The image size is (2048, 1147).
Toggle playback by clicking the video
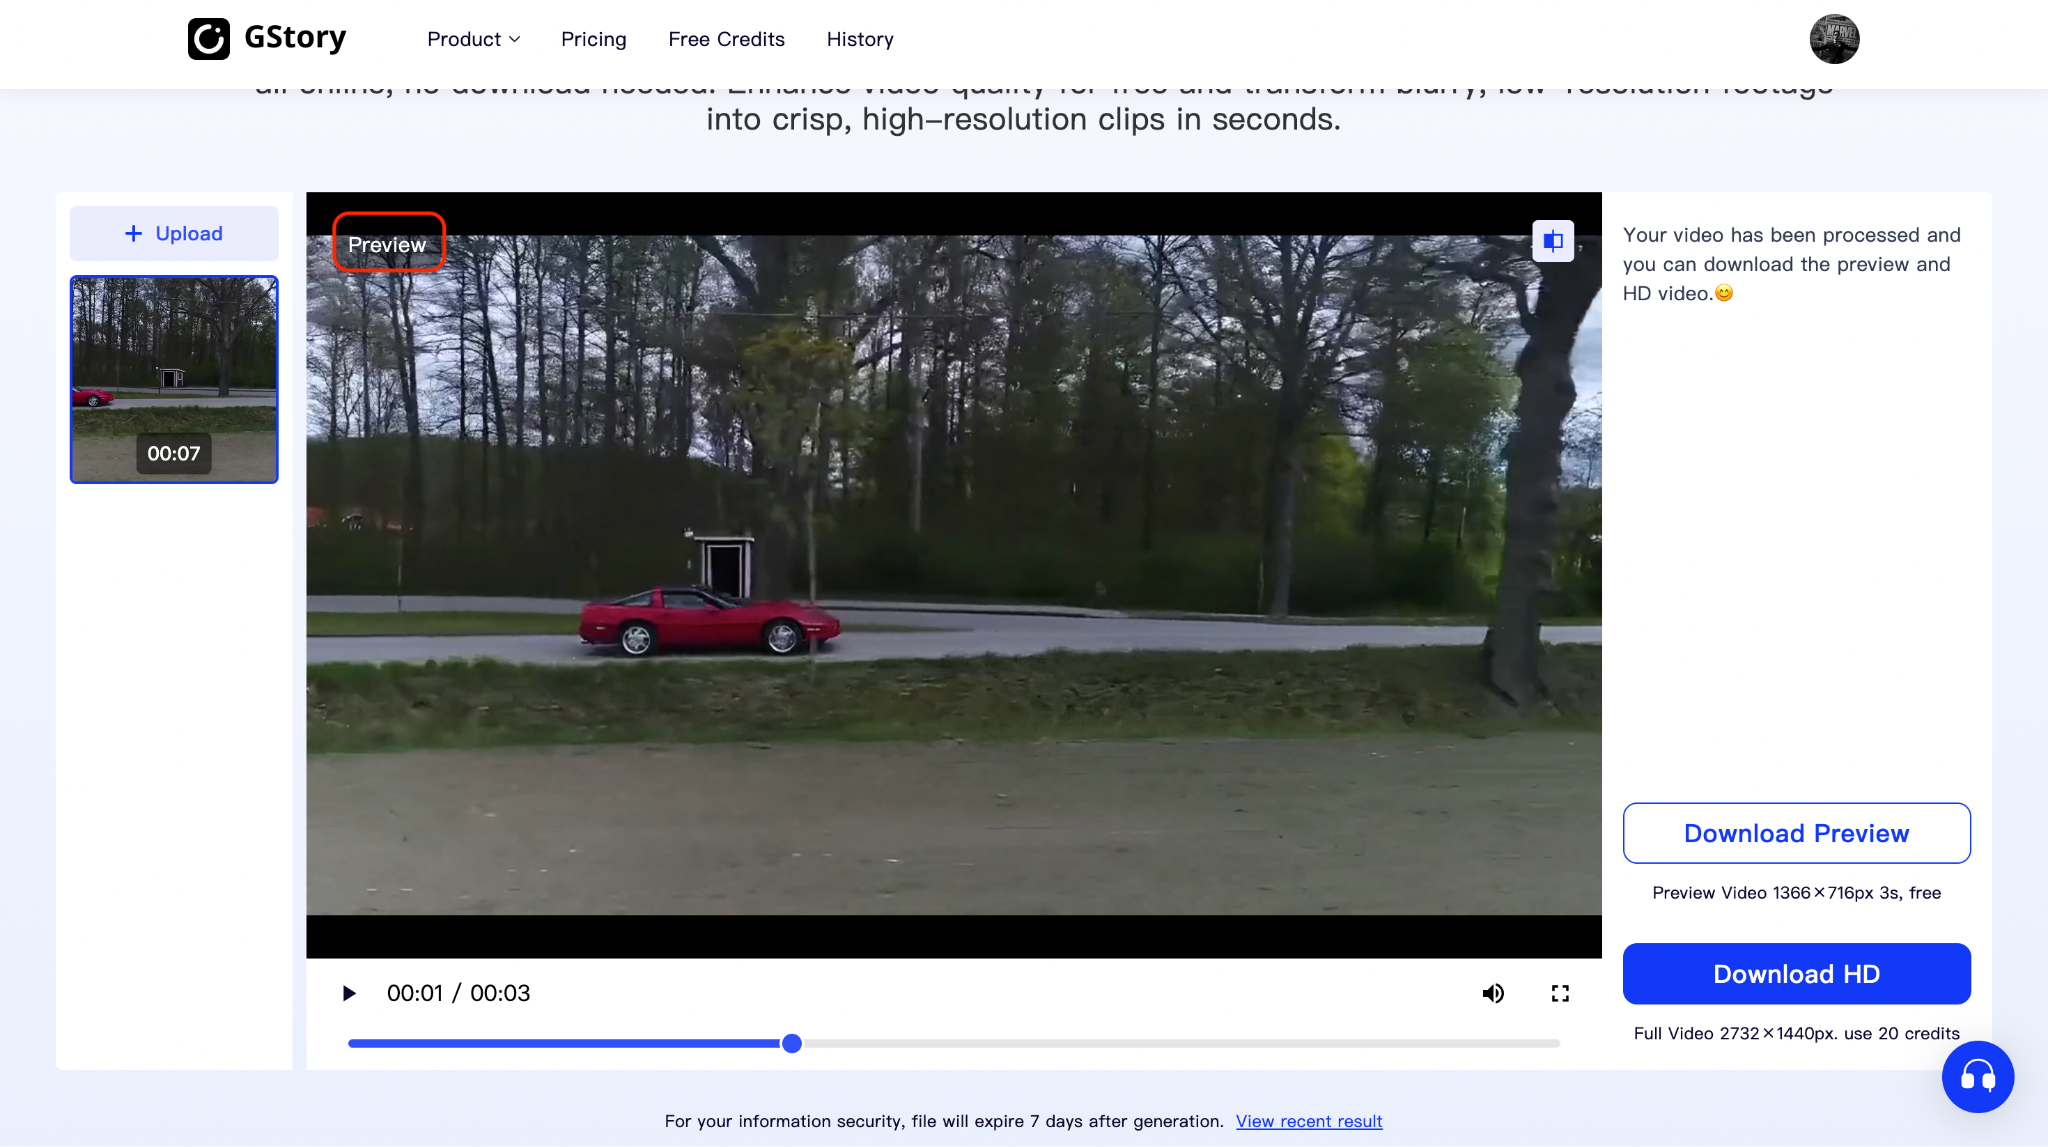950,570
